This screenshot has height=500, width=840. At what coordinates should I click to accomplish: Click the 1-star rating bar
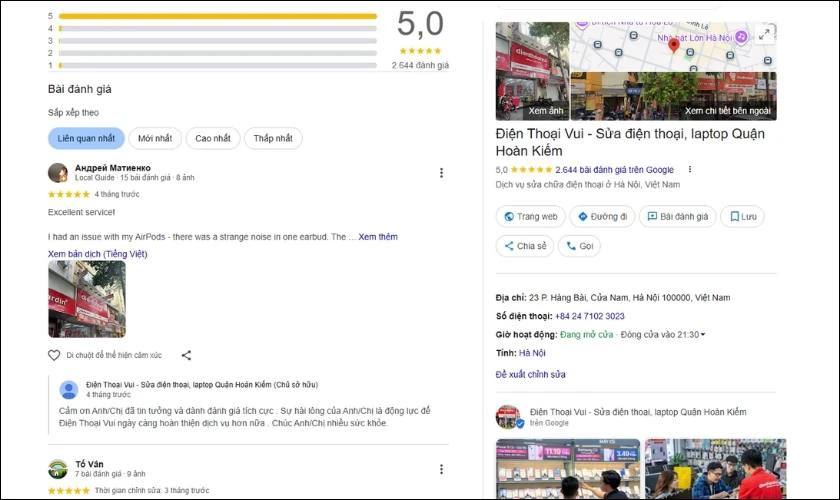tap(218, 65)
